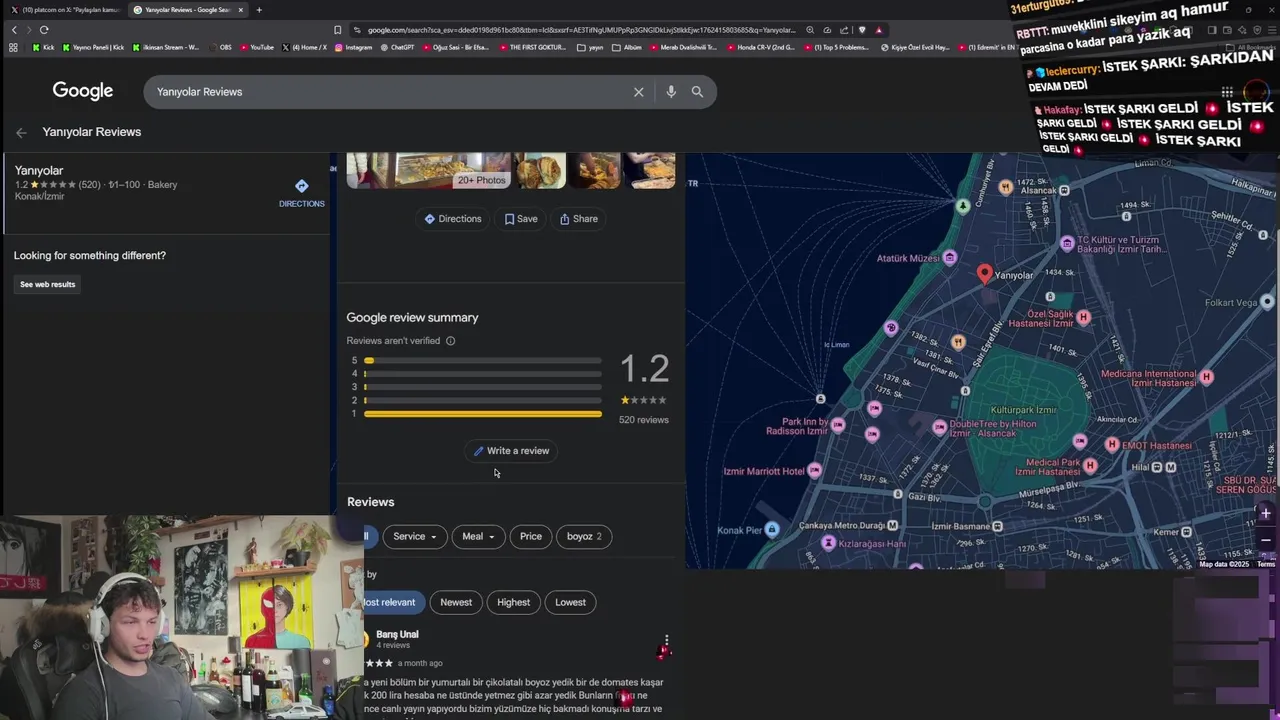1280x720 pixels.
Task: Open the Barış Ünal reviewer profile
Action: [x=397, y=634]
